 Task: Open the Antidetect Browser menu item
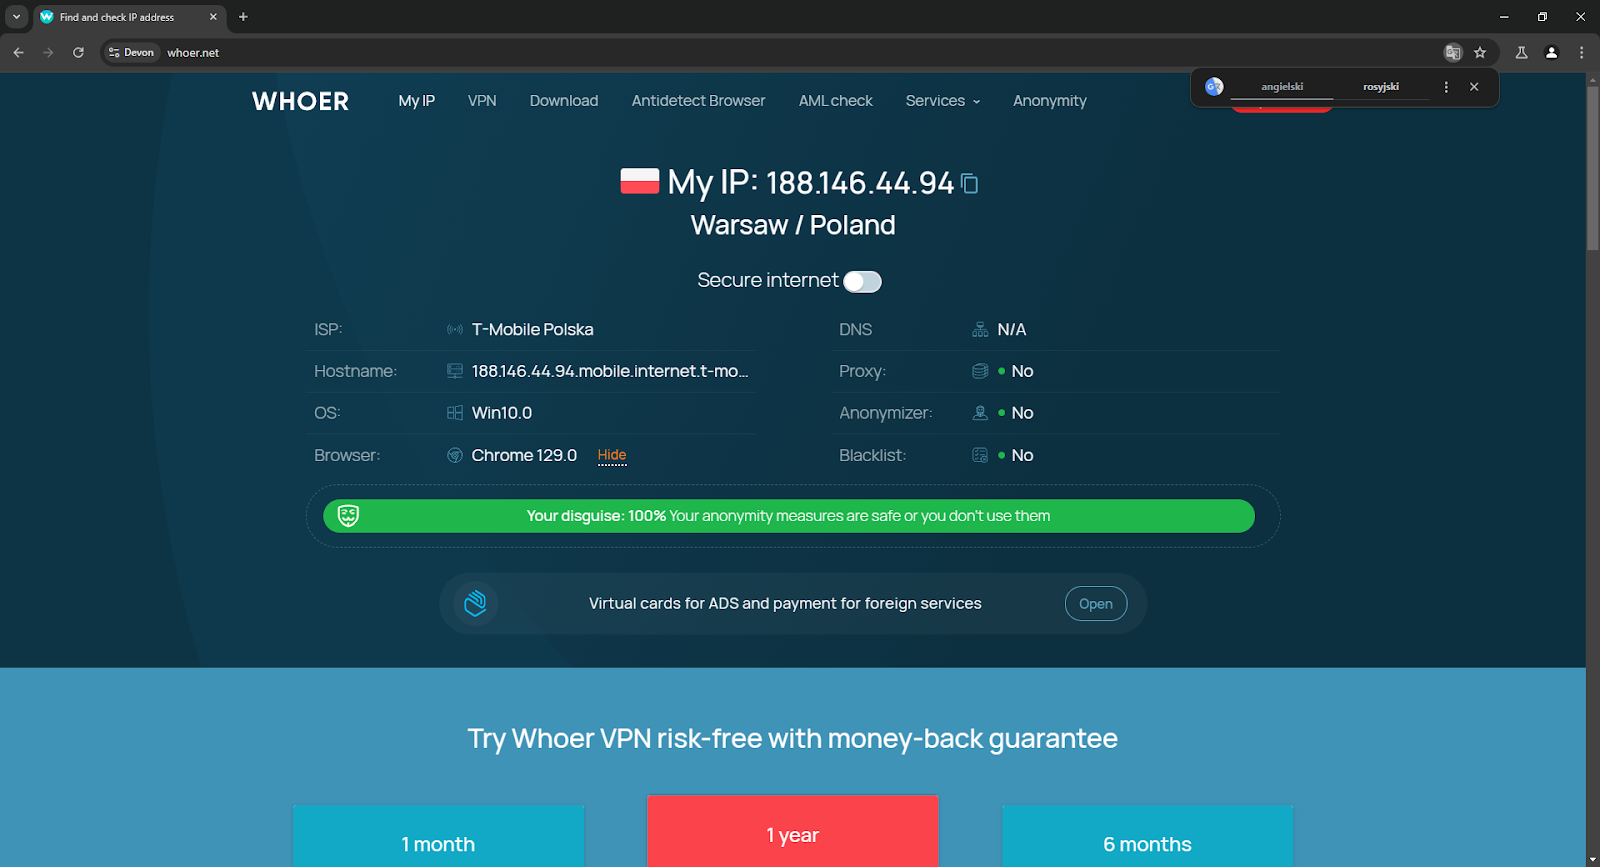tap(698, 101)
